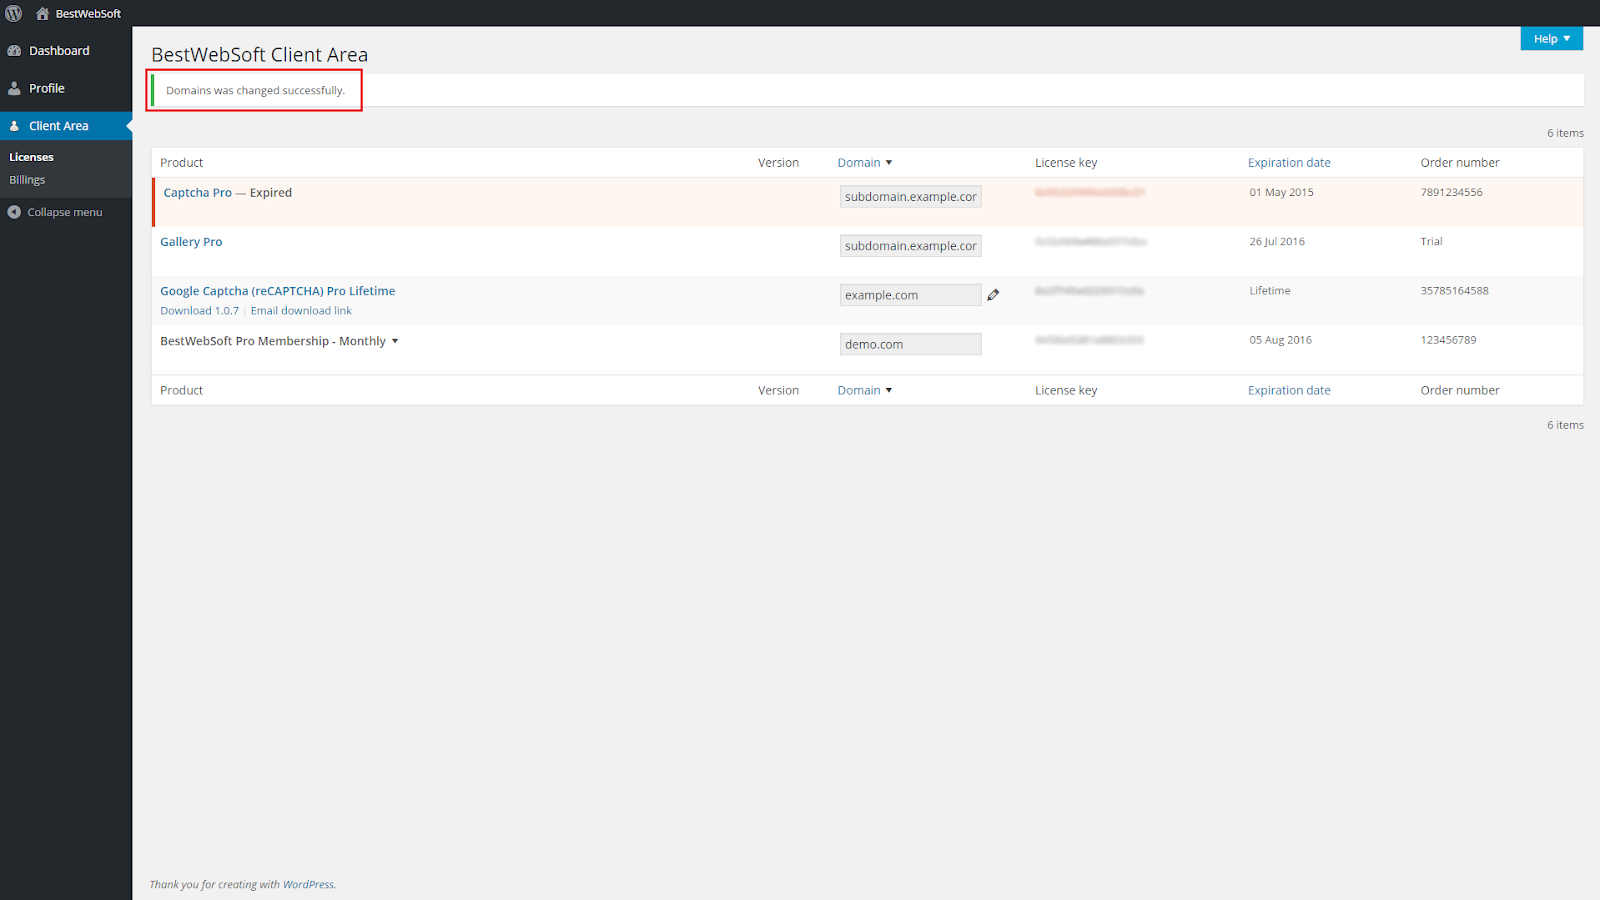Click the '6 items' count above table
The image size is (1600, 900).
tap(1565, 133)
